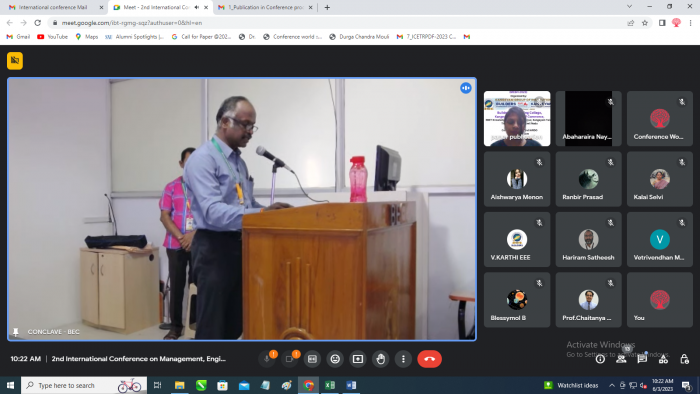This screenshot has height=394, width=700.
Task: Open the emoji reactions button
Action: click(x=335, y=359)
